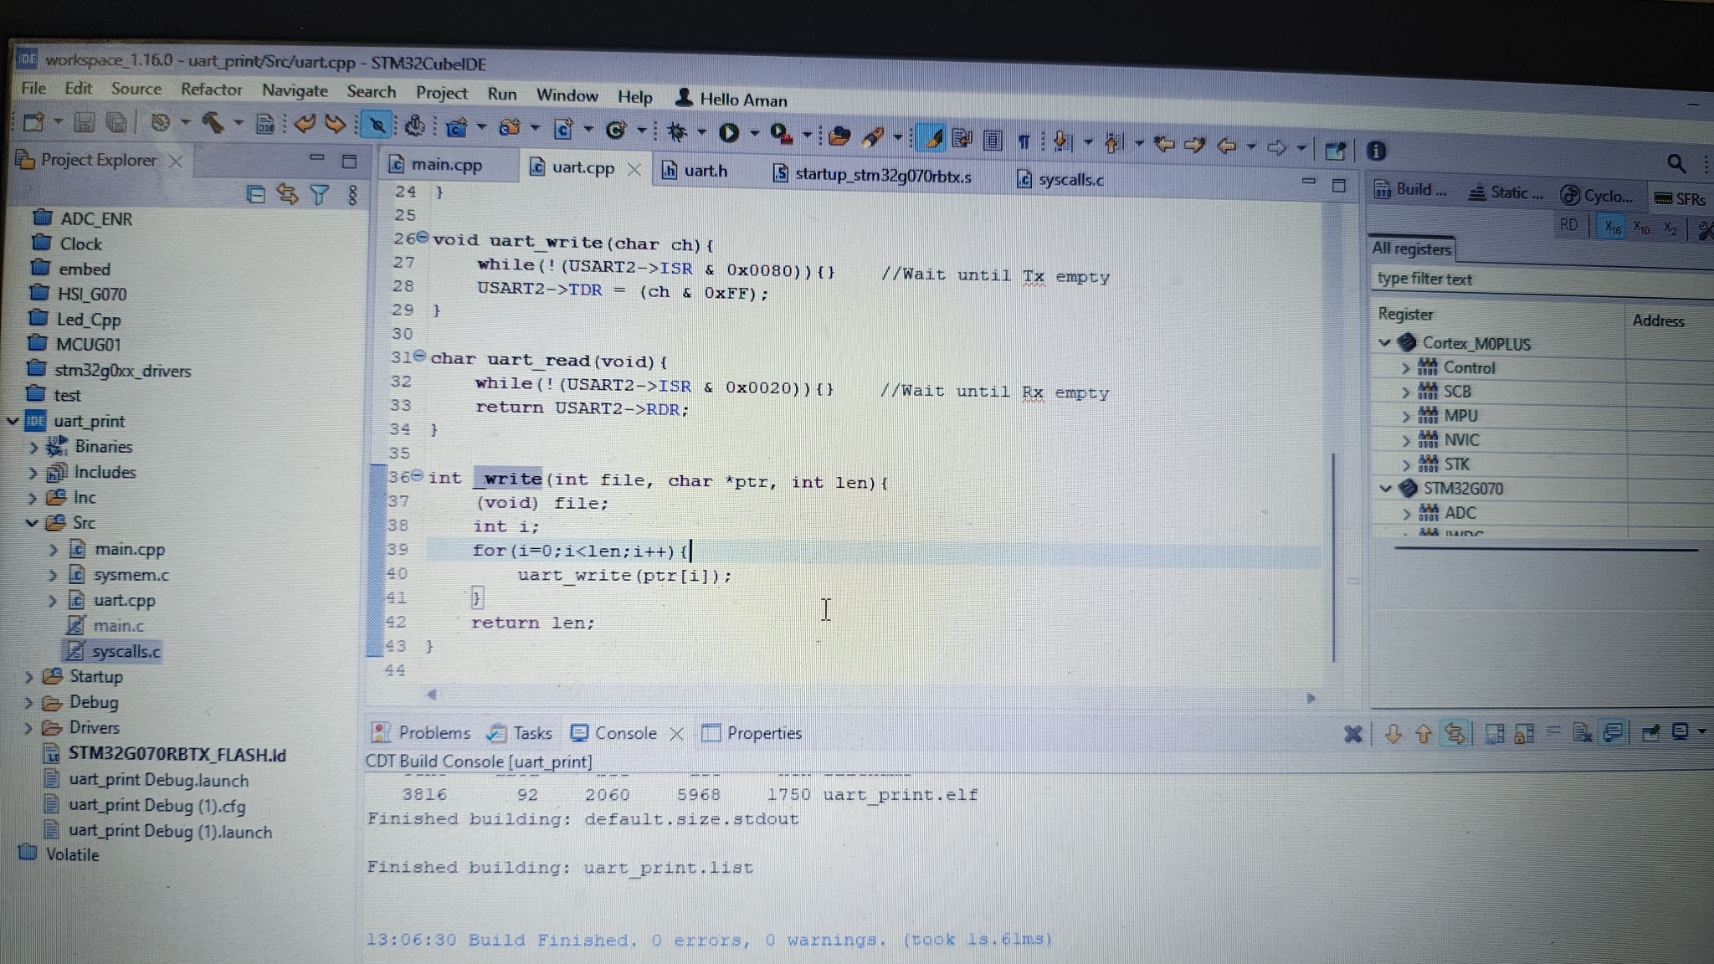Open the view filter icon in Project Explorer
Viewport: 1714px width, 964px height.
coord(319,195)
